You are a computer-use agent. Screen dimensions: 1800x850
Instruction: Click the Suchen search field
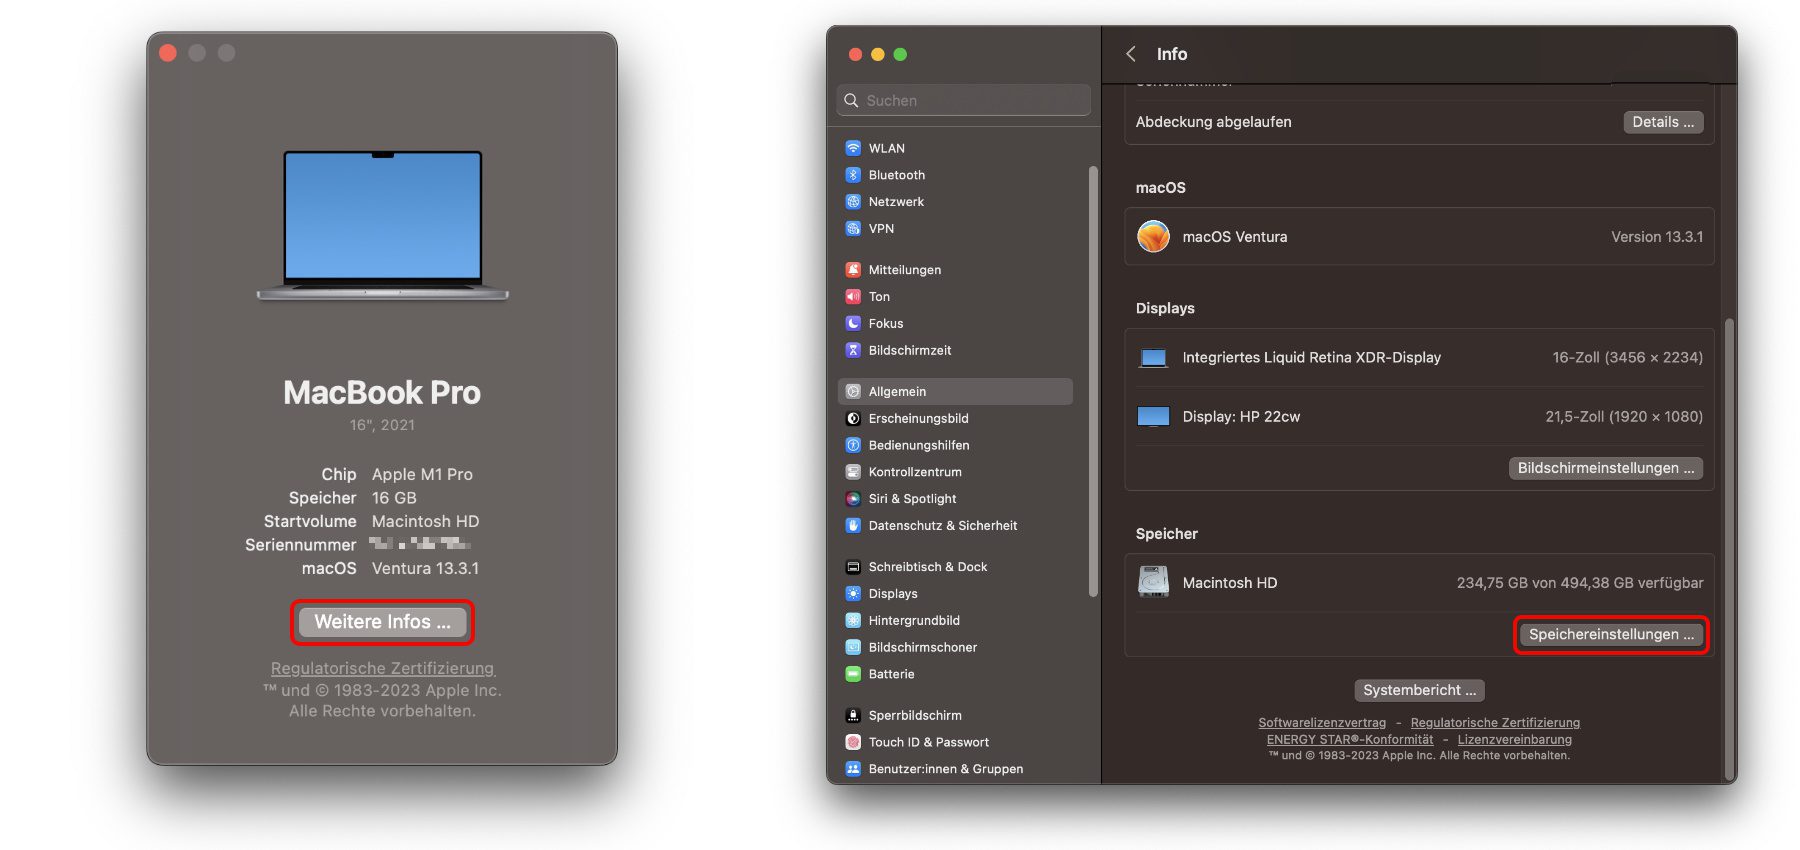[965, 101]
